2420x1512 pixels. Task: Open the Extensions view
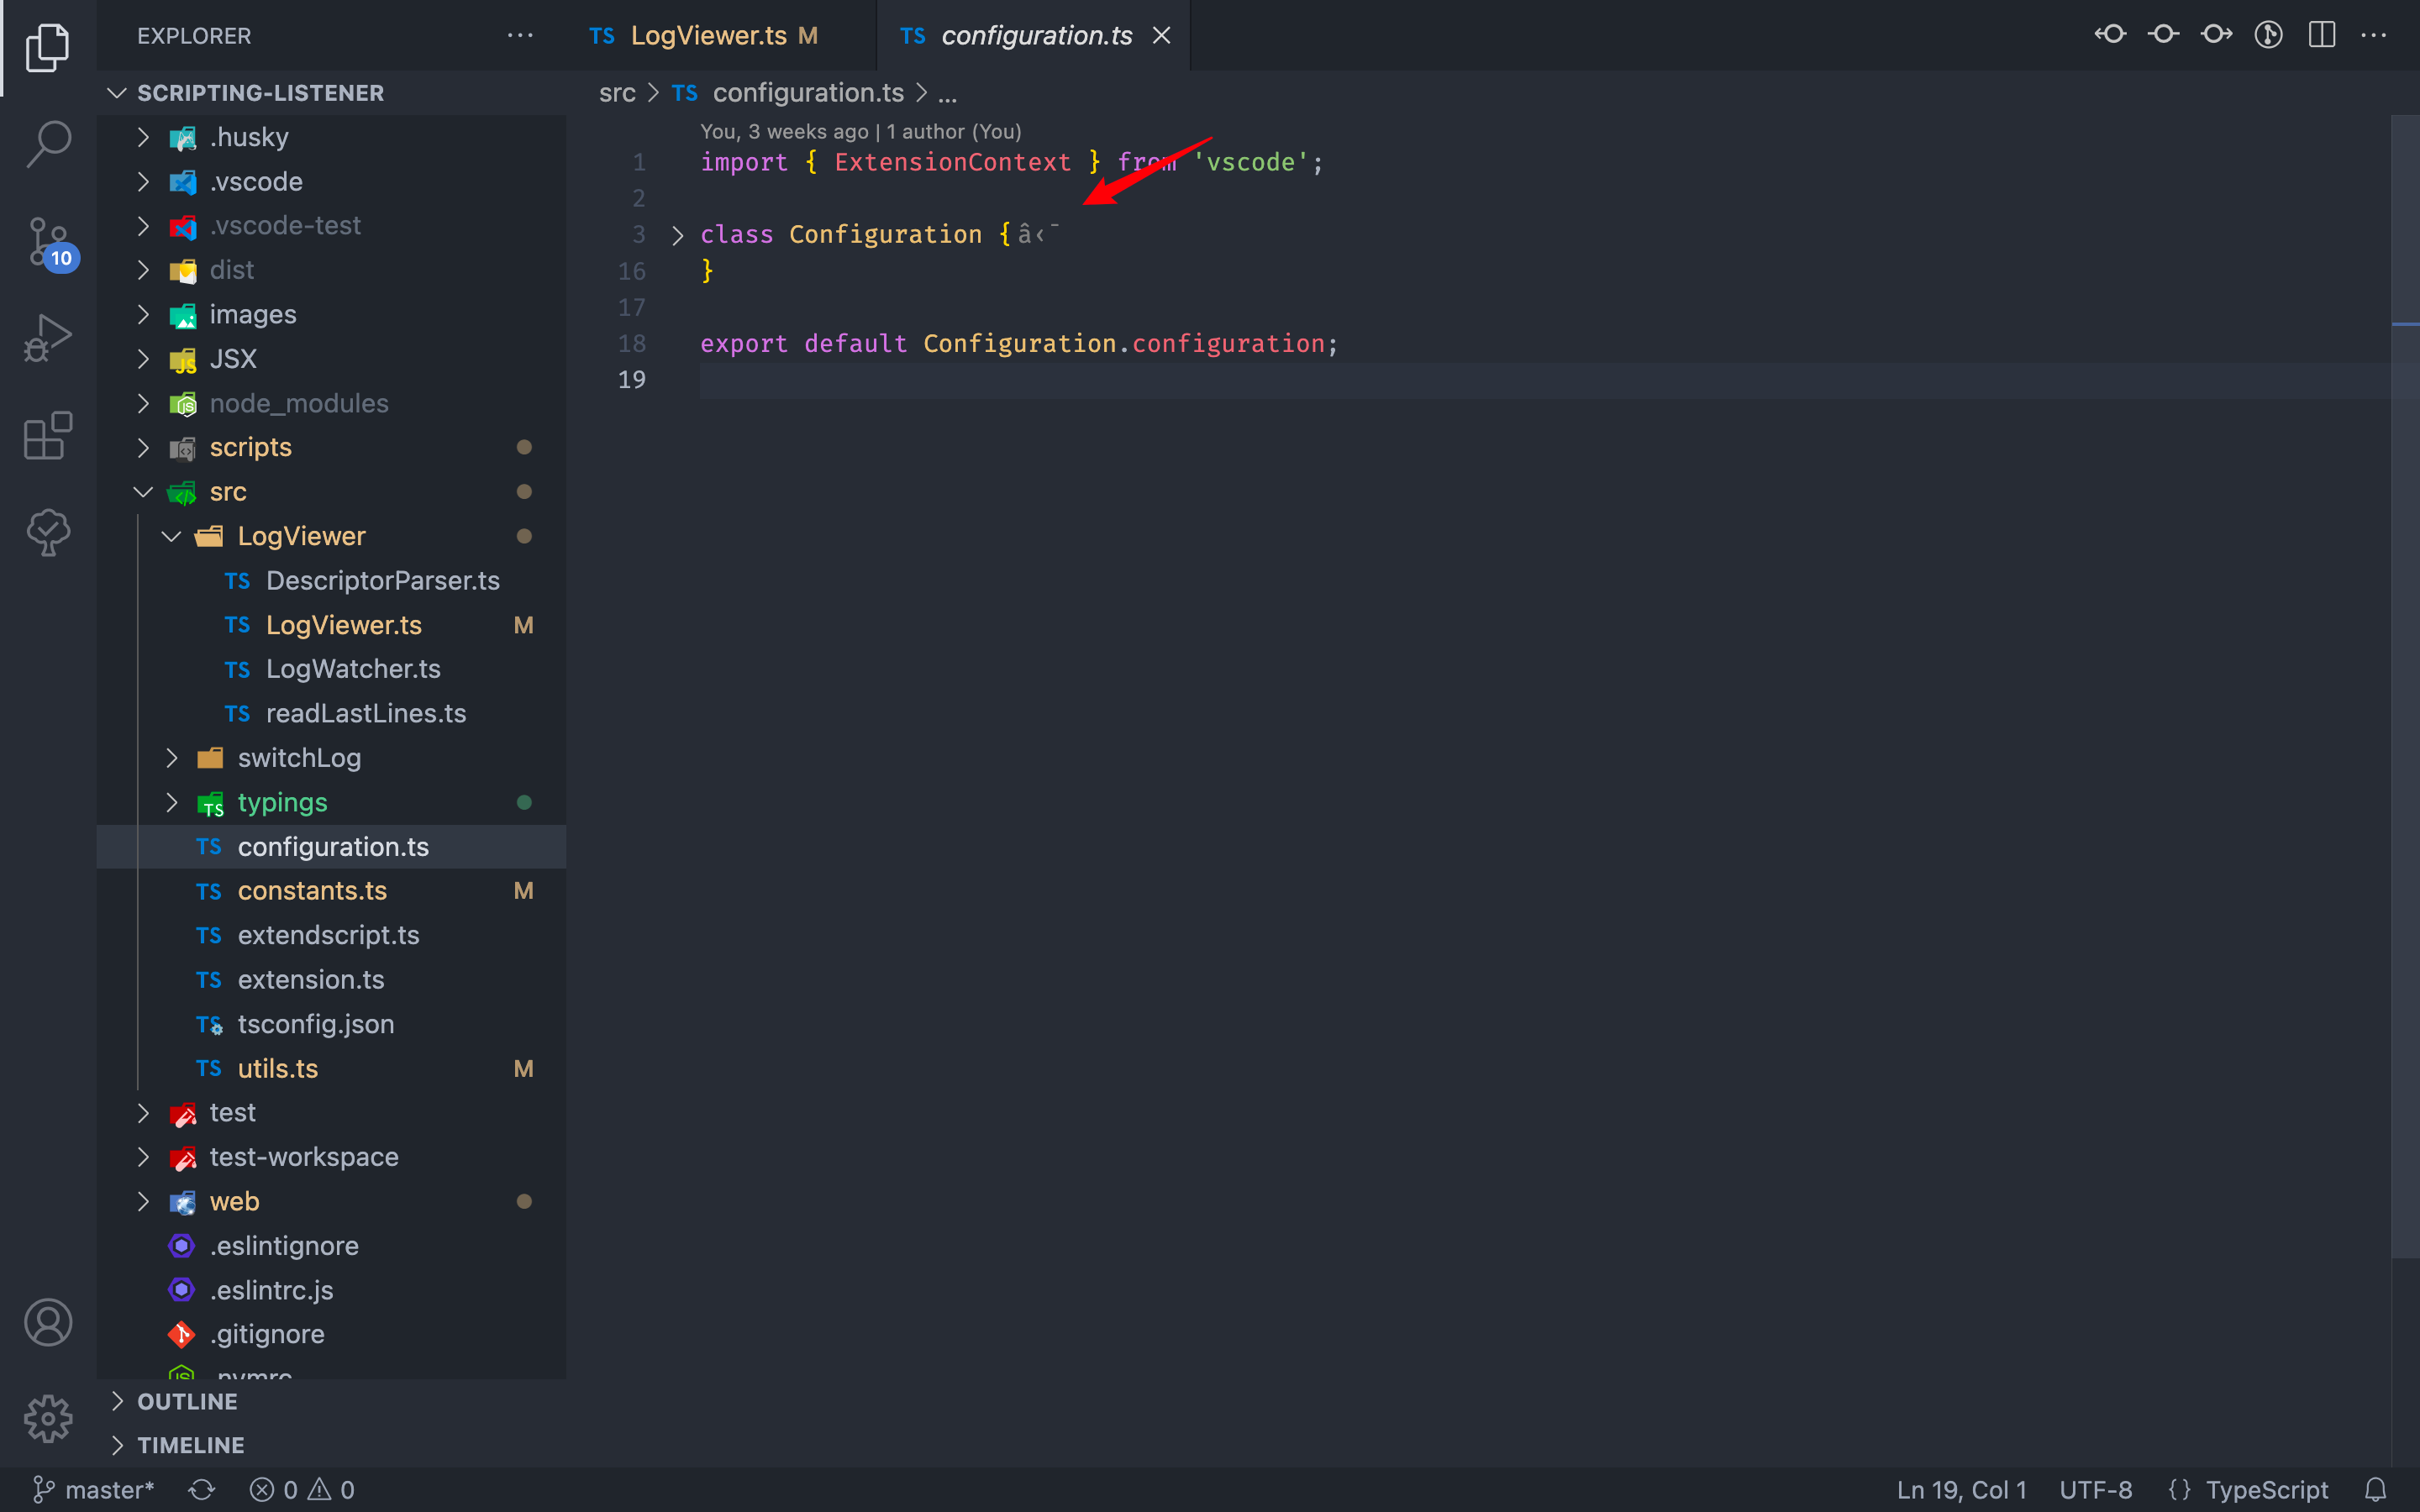click(48, 436)
